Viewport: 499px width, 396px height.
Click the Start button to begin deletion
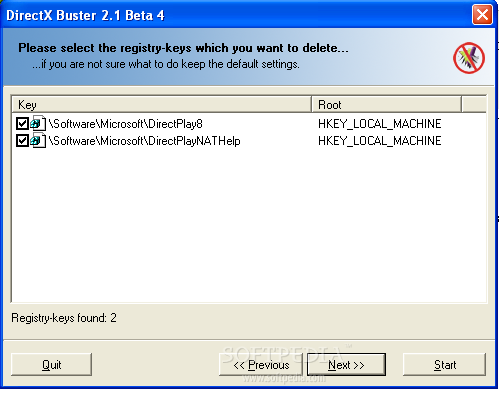click(x=445, y=365)
